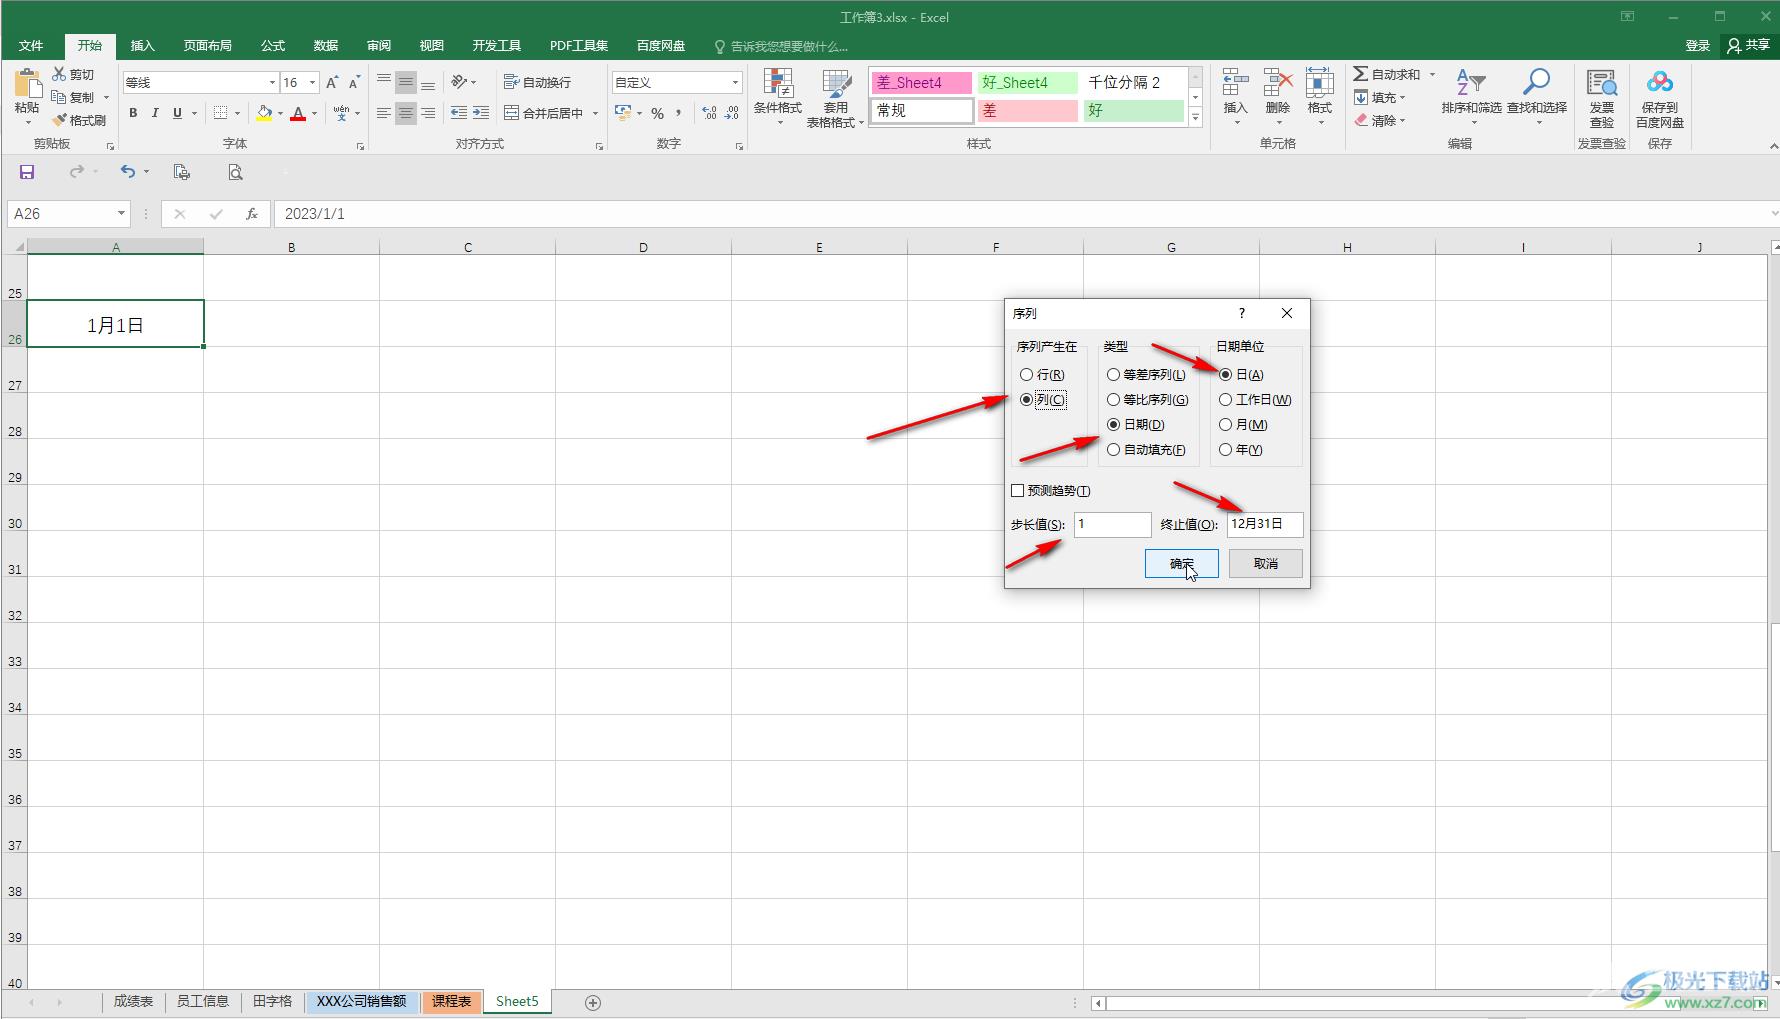Select 月(M) date unit

[1243, 424]
